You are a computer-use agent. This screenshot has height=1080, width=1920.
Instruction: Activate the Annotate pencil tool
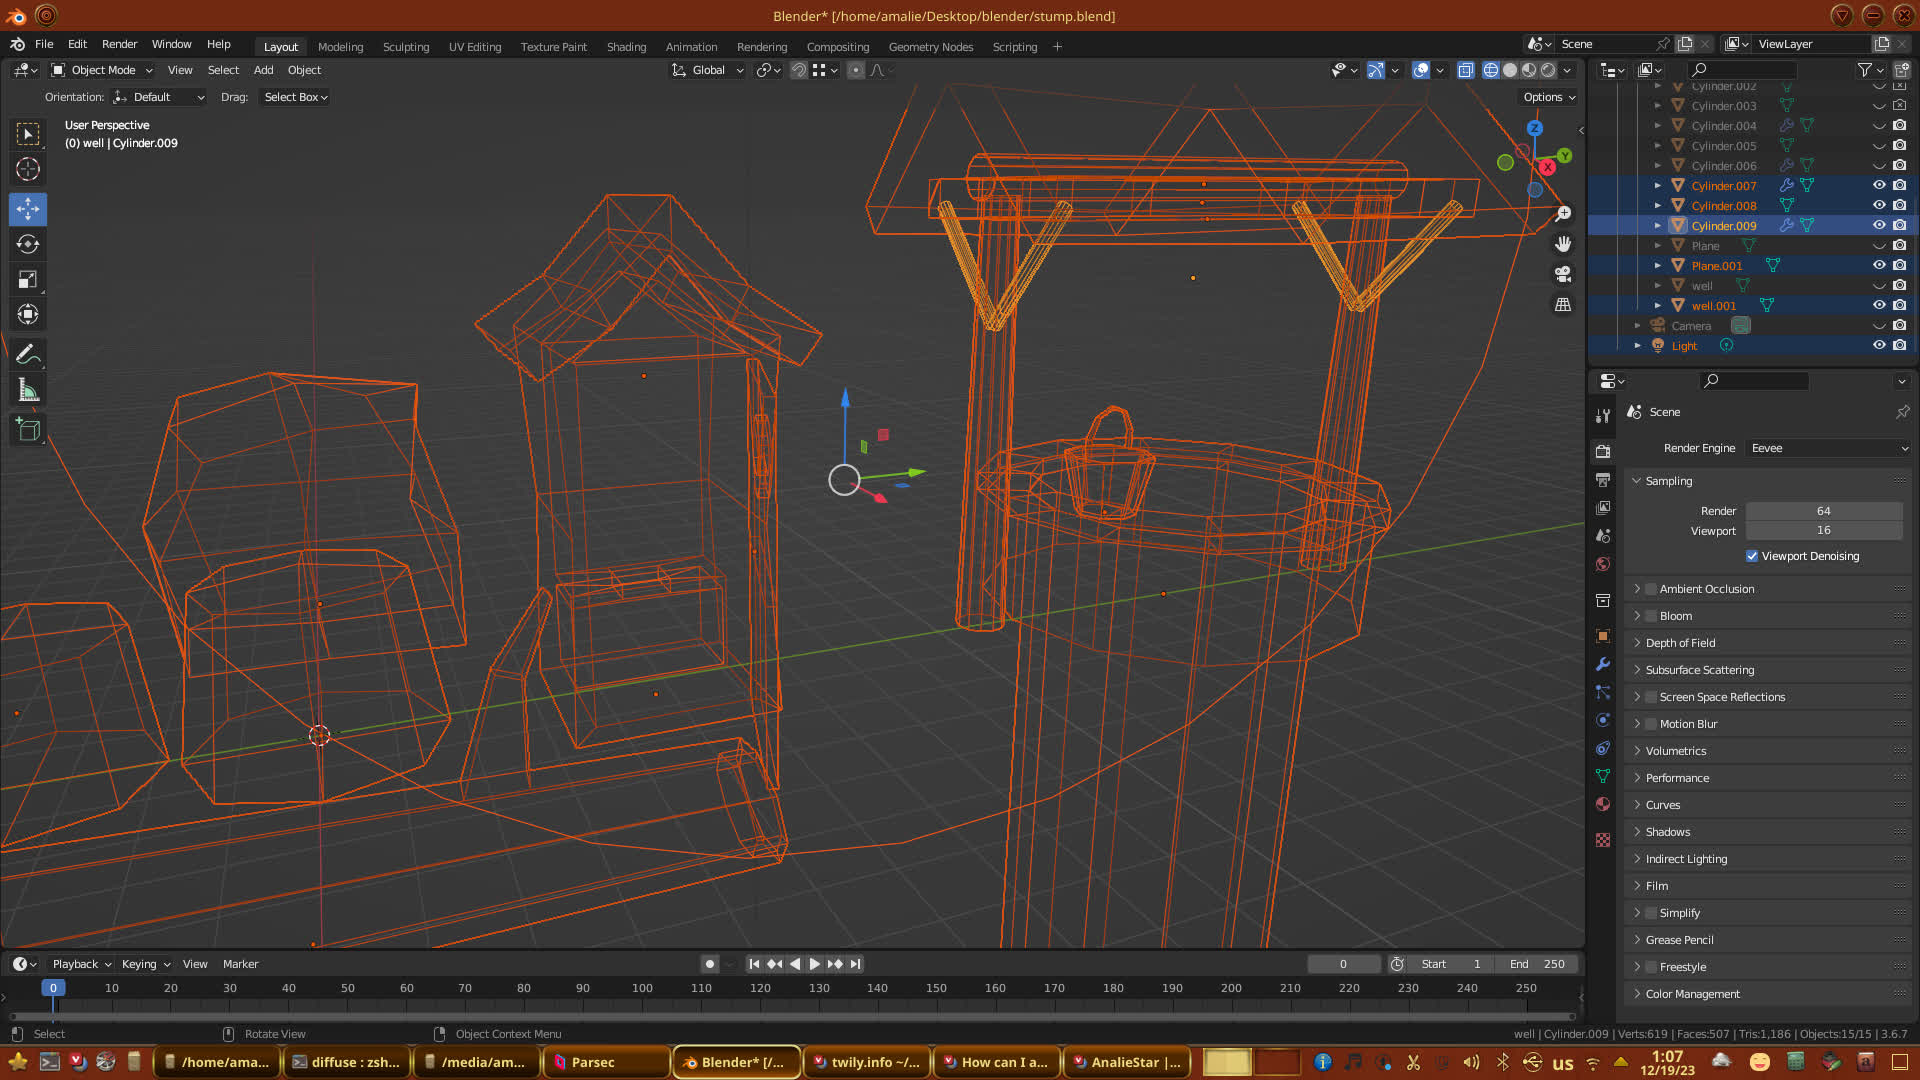(28, 354)
